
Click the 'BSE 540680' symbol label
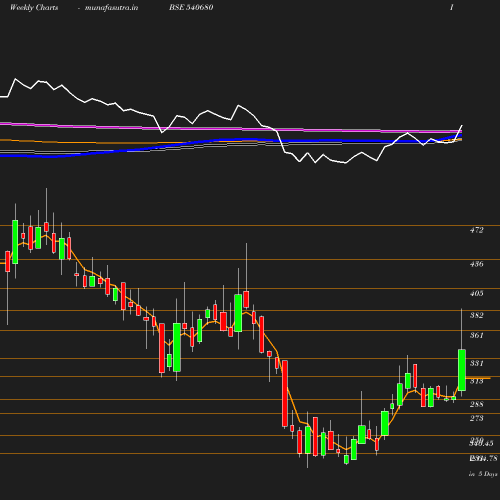click(x=191, y=7)
